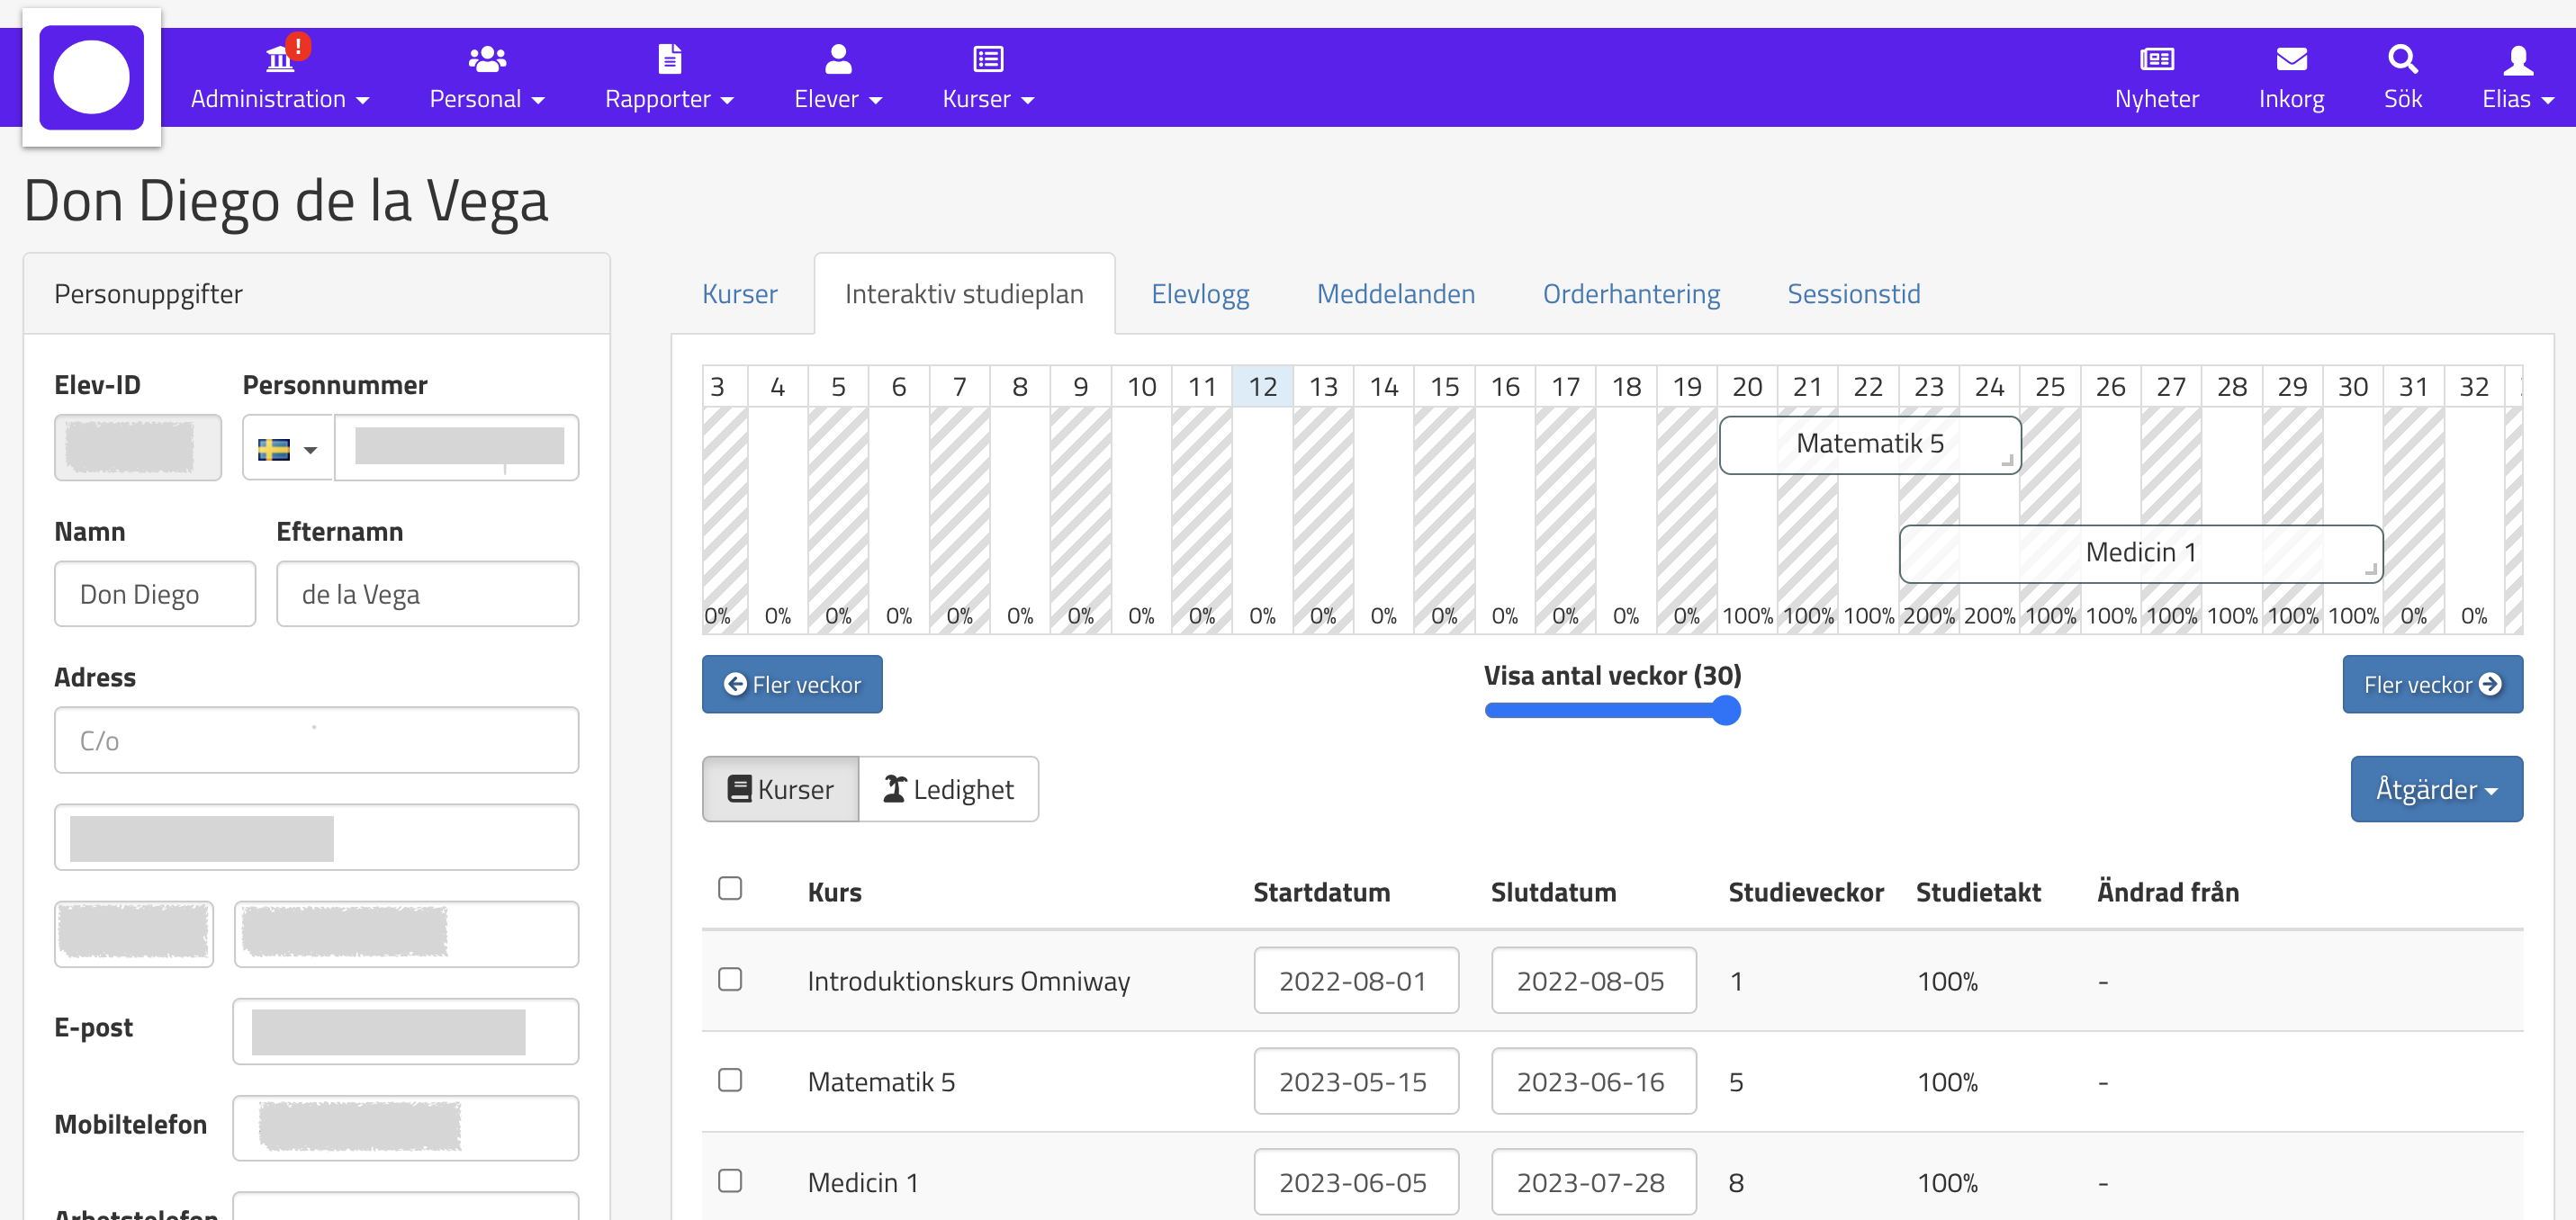Expand the Swedish flag country selector
The height and width of the screenshot is (1220, 2576).
pyautogui.click(x=288, y=449)
